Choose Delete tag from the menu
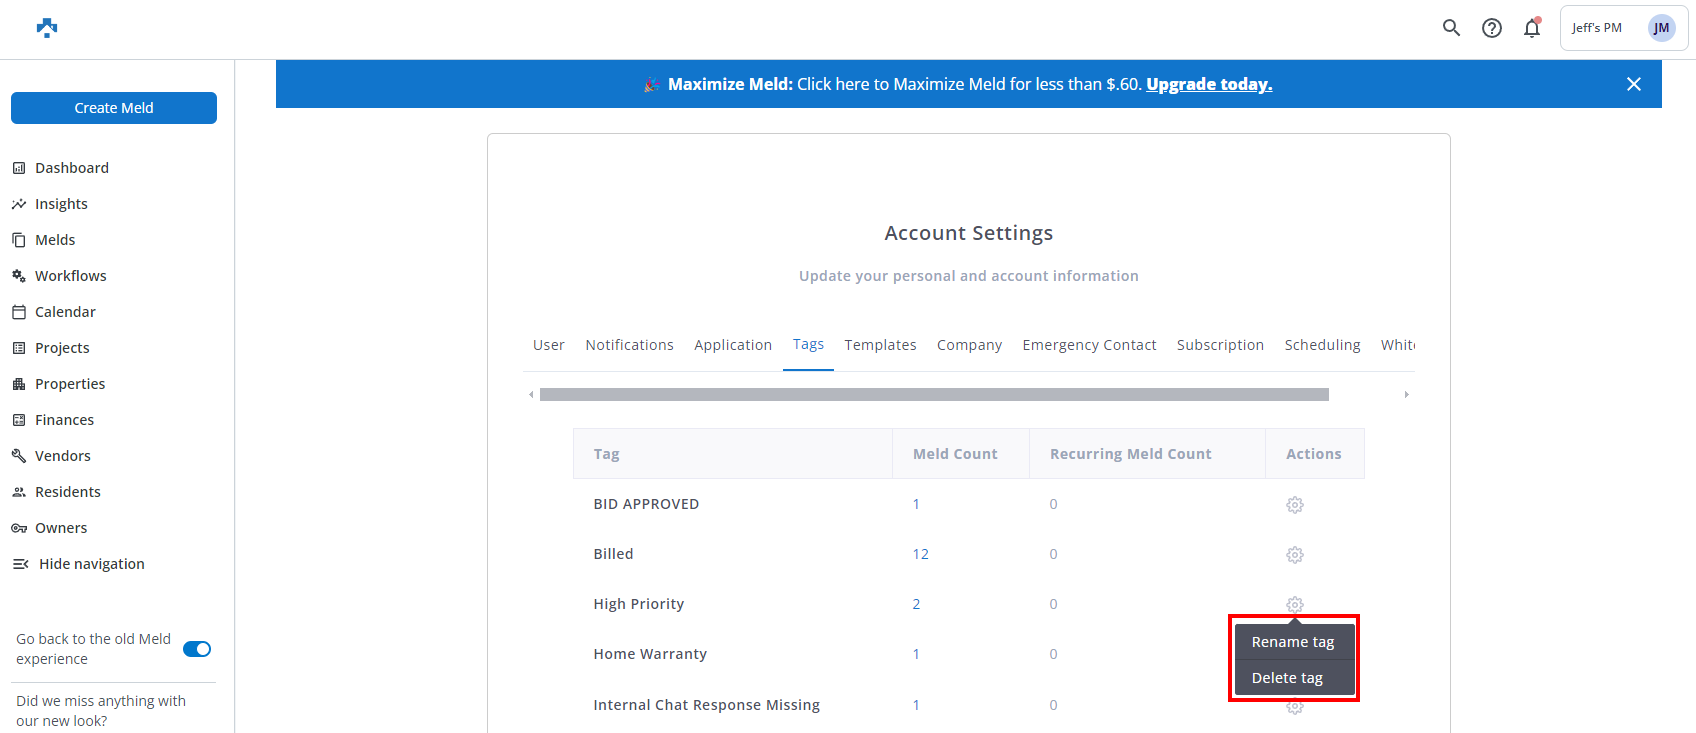Image resolution: width=1696 pixels, height=733 pixels. click(1287, 678)
